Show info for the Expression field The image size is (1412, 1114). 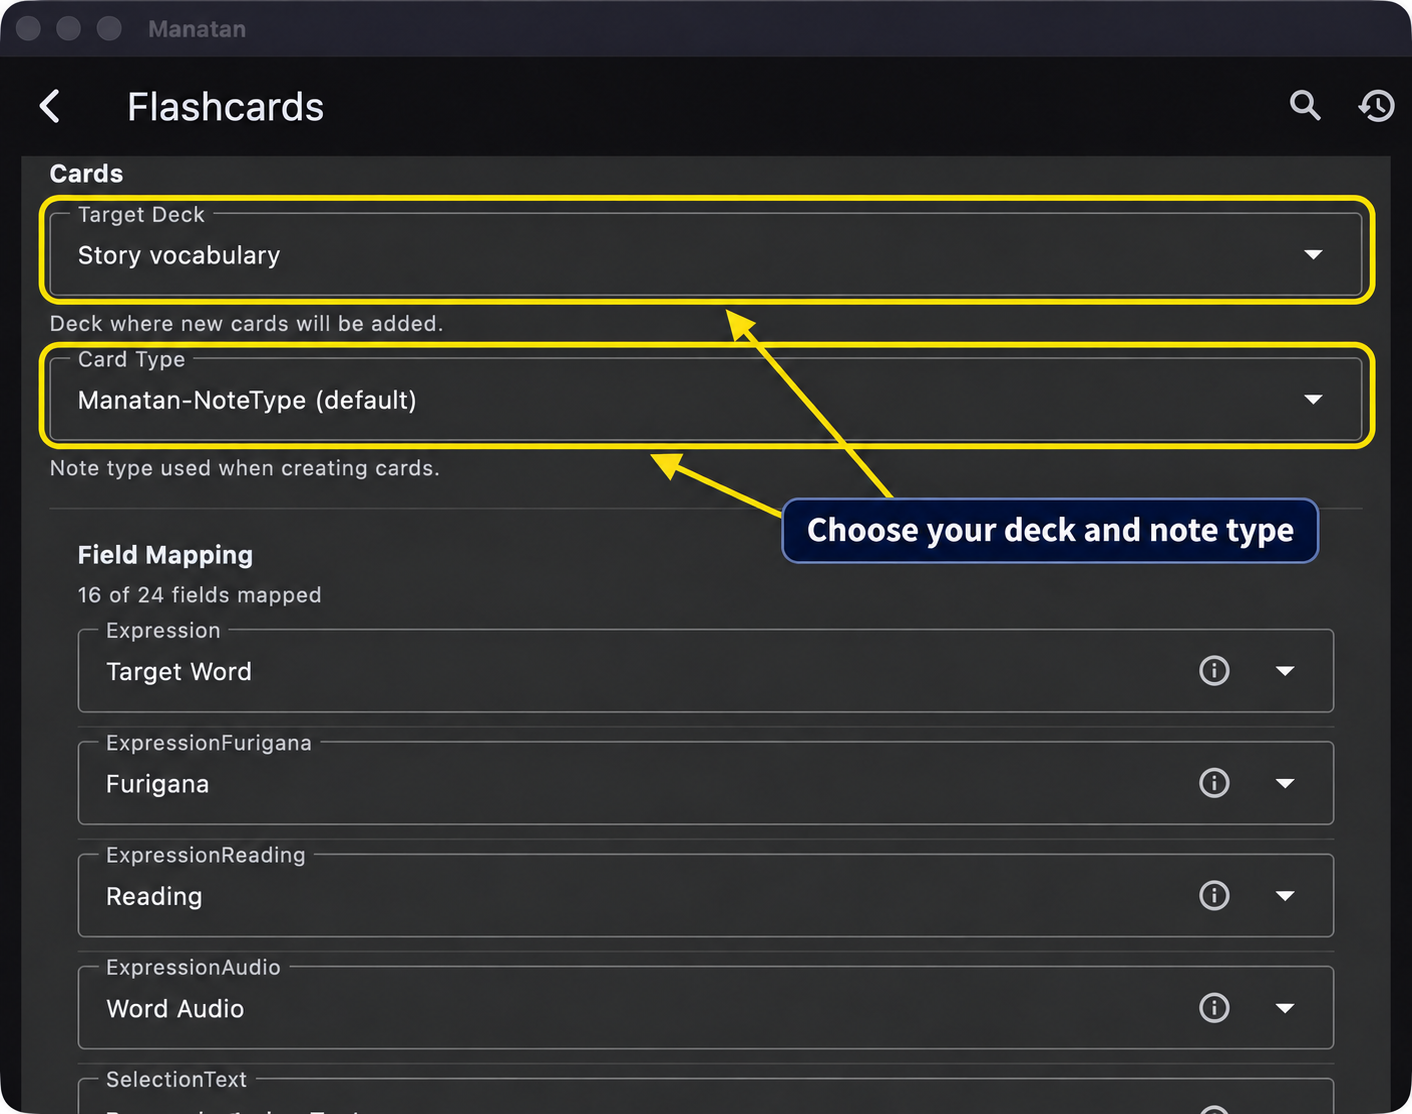pos(1214,670)
